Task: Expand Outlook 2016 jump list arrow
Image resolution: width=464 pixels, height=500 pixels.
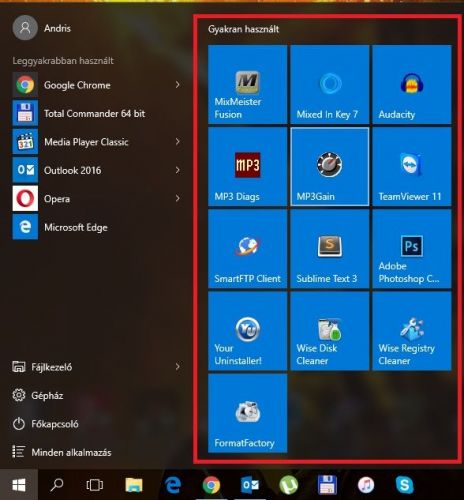Action: [x=178, y=170]
